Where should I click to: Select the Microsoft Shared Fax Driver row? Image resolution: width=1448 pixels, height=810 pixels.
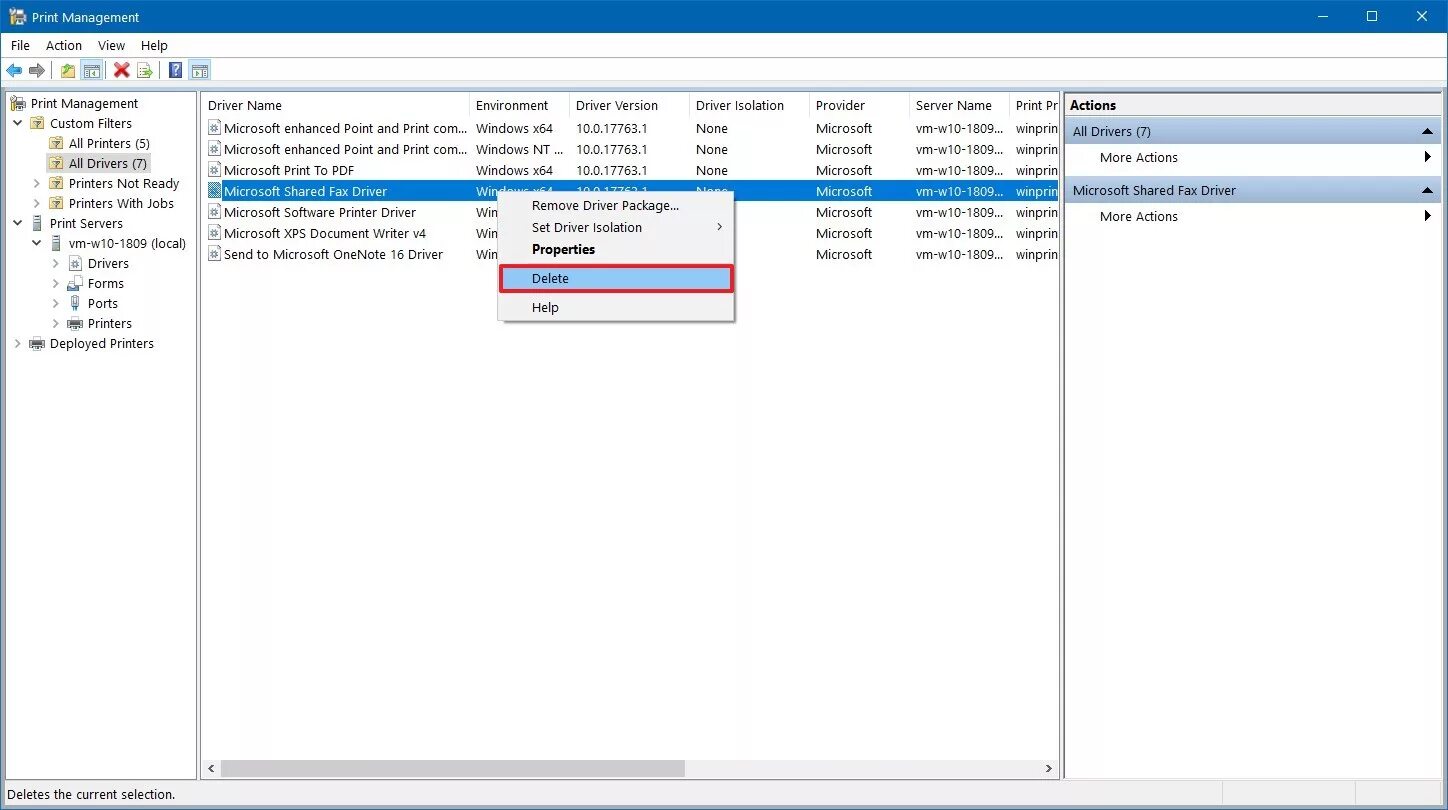click(x=631, y=191)
